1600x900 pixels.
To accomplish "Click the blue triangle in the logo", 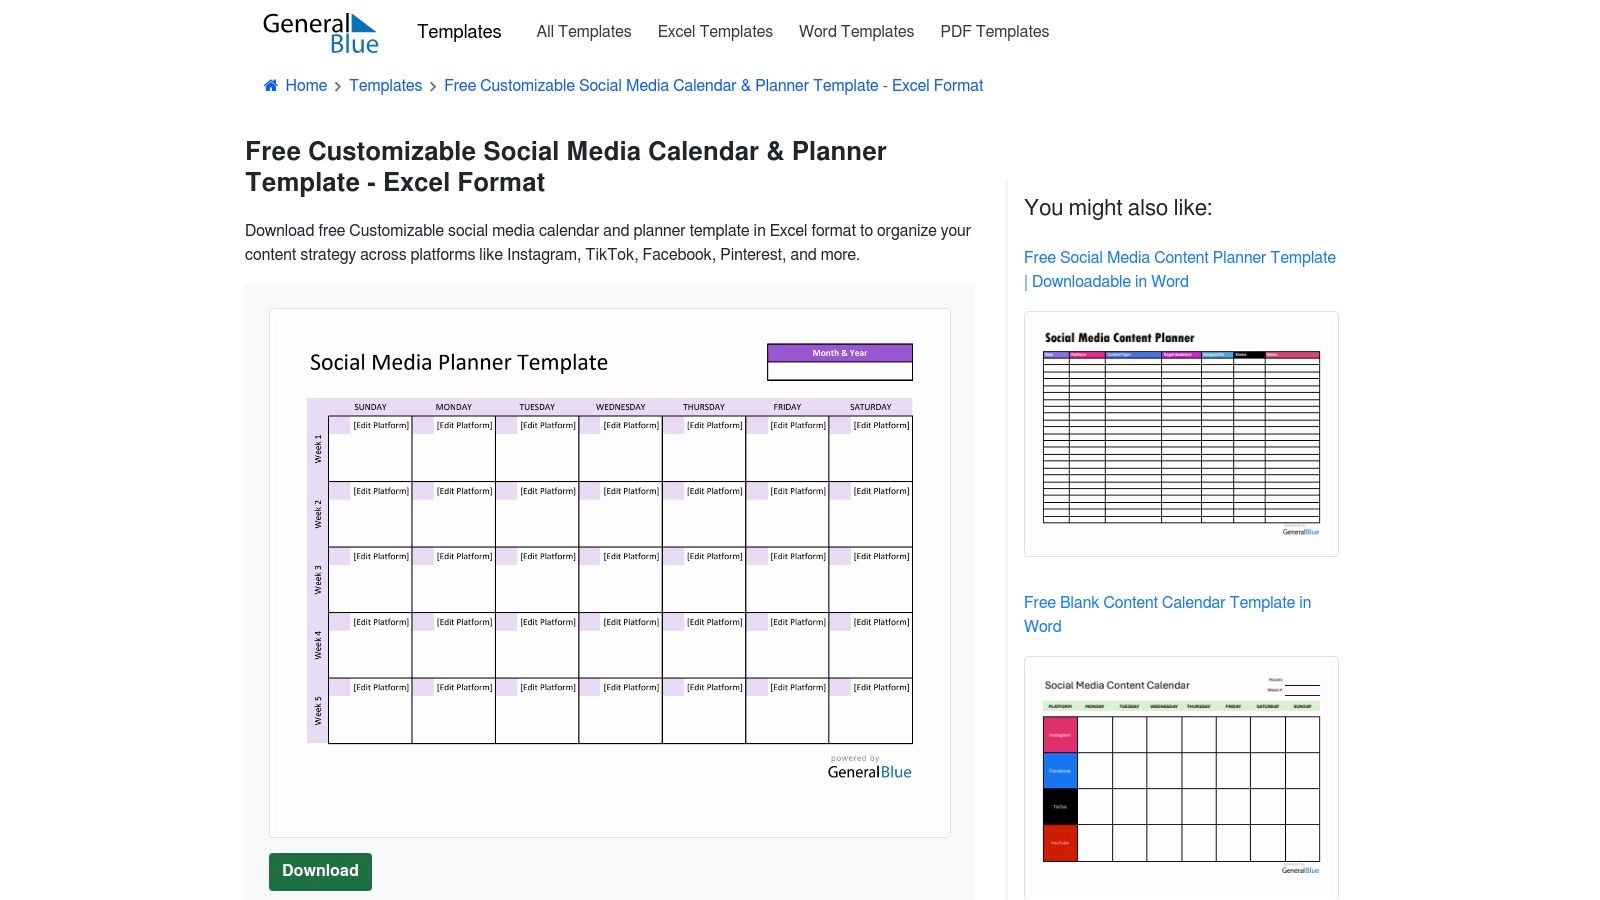I will point(366,24).
